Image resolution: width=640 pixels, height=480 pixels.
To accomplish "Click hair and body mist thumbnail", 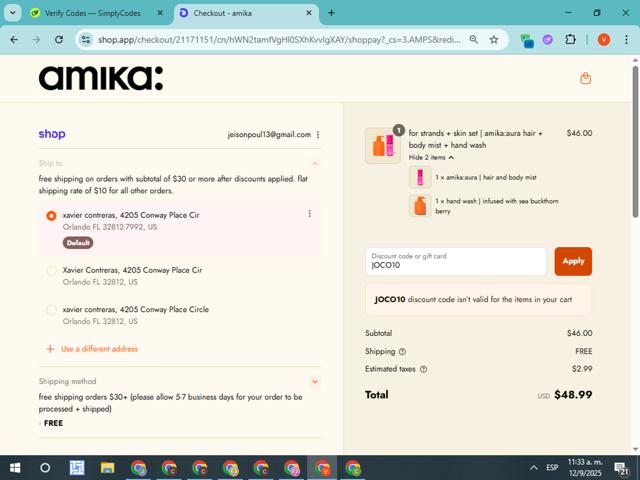I will coord(420,178).
